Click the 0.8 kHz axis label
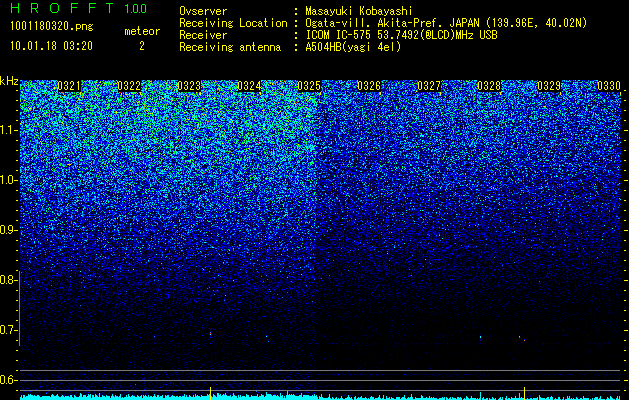 click(8, 280)
